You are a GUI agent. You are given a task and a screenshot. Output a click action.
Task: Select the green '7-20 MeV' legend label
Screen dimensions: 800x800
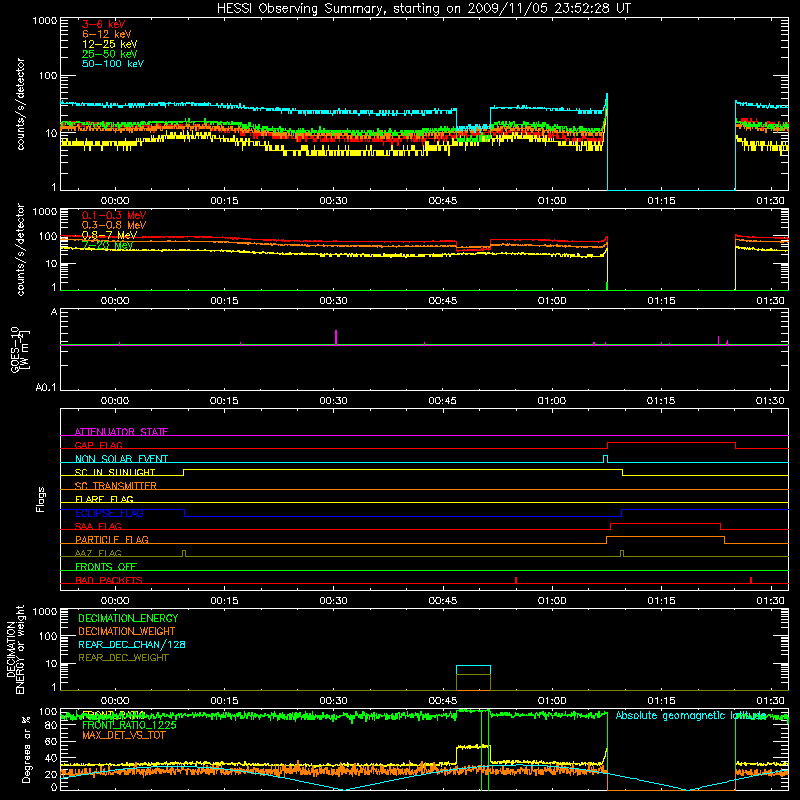(x=108, y=245)
